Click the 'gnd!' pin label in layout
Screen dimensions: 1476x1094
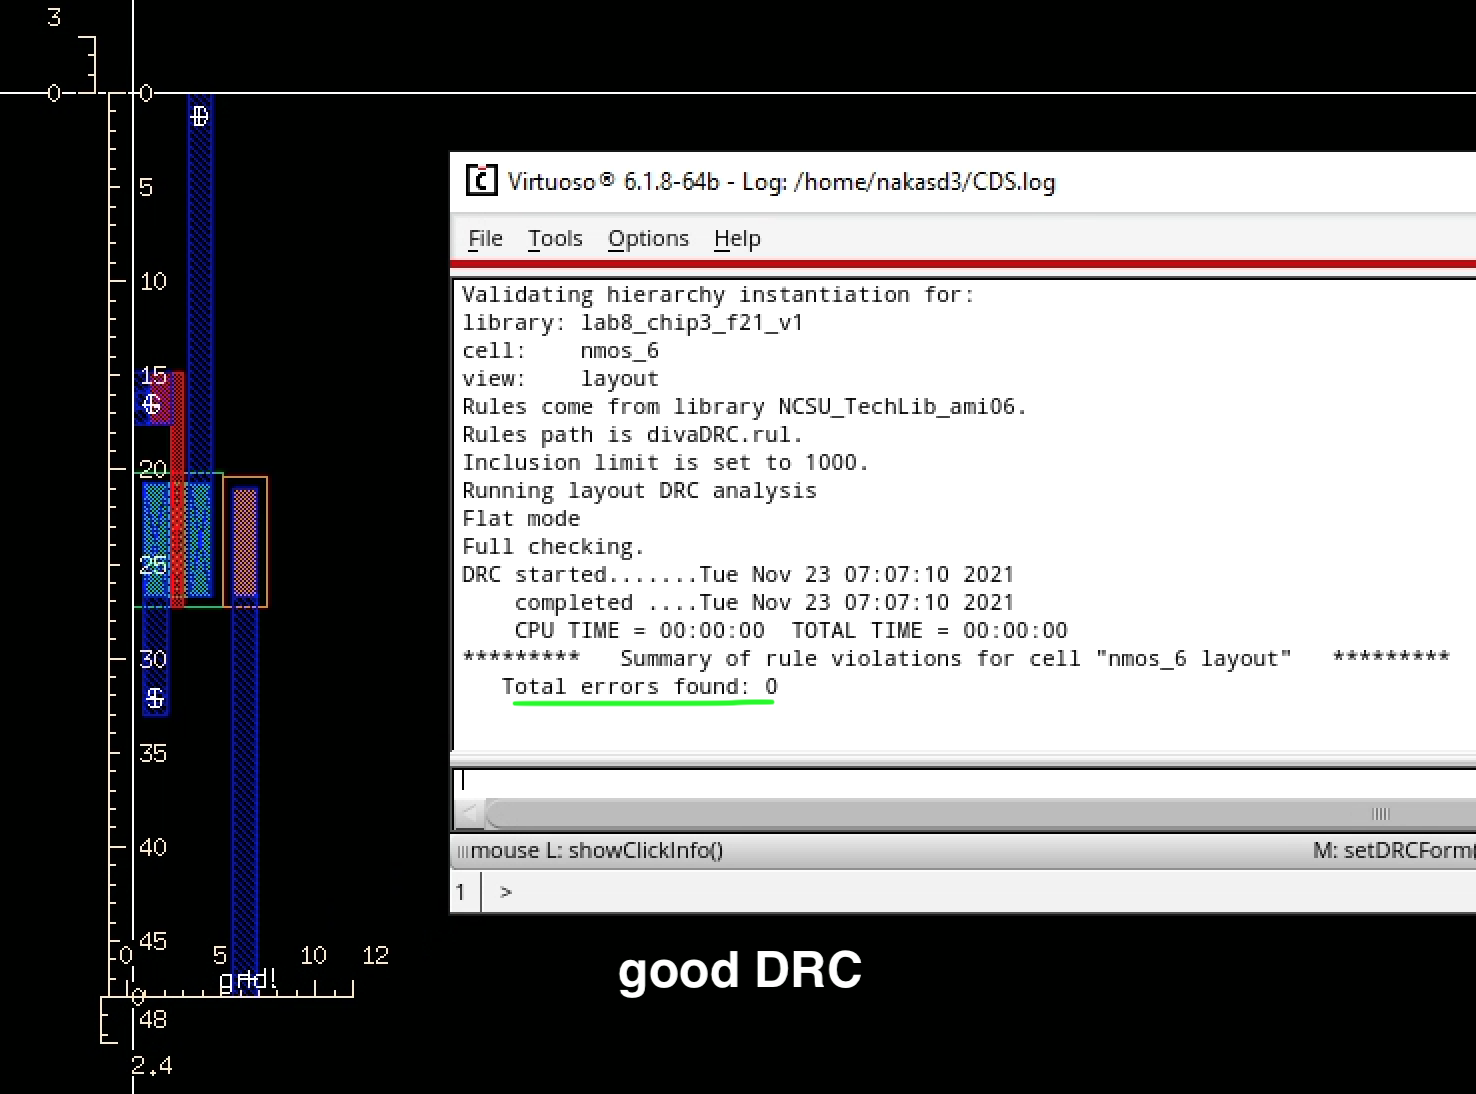[248, 979]
